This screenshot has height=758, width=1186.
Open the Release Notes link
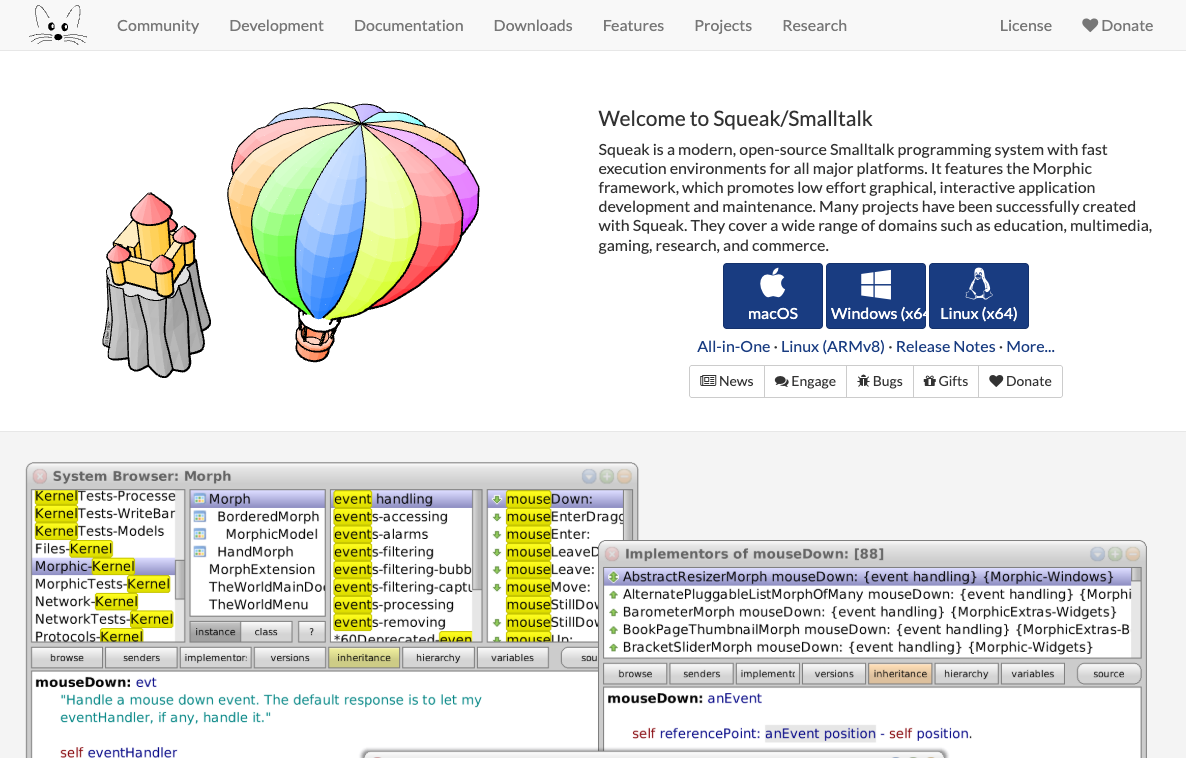[x=945, y=346]
